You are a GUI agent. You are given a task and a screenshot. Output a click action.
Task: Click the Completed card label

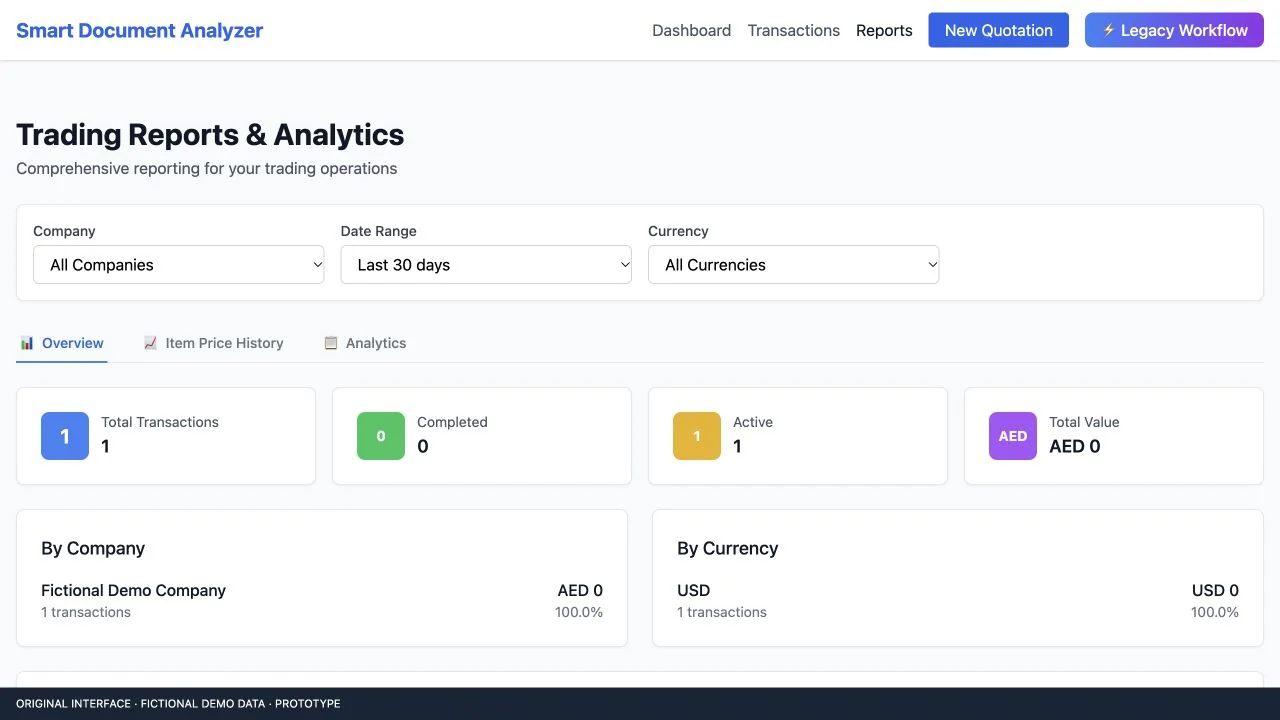(452, 422)
